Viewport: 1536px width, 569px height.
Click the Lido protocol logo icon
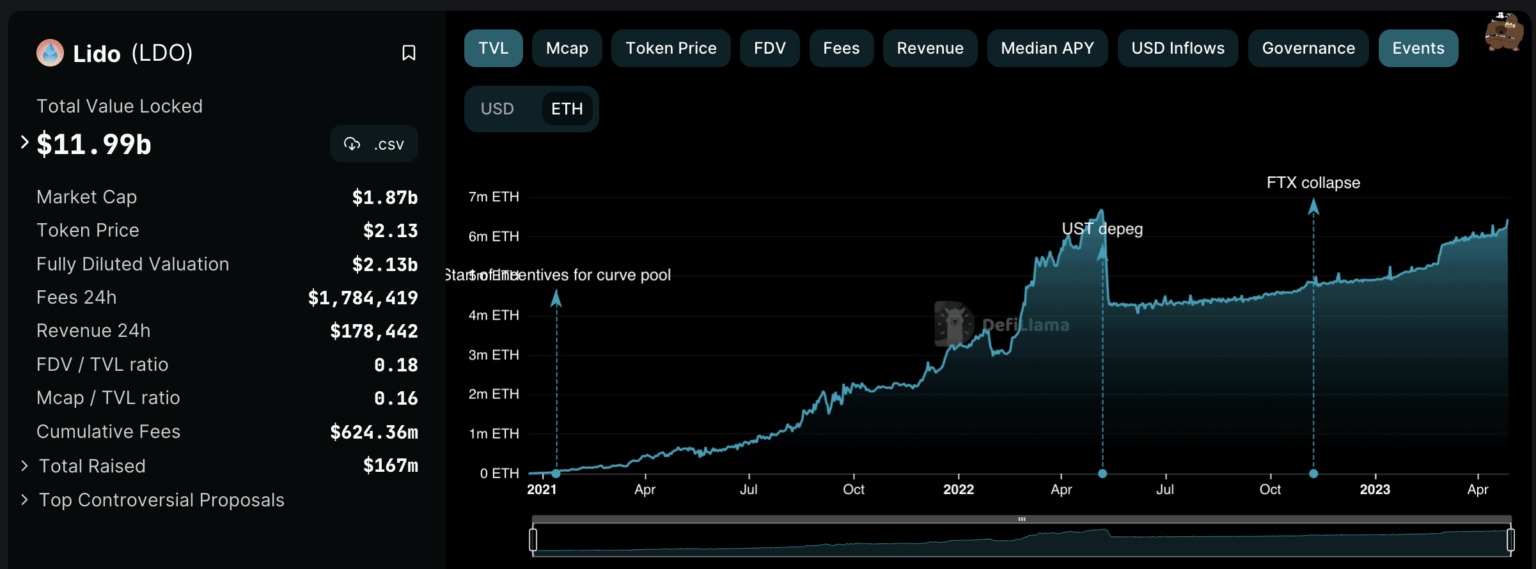coord(50,53)
